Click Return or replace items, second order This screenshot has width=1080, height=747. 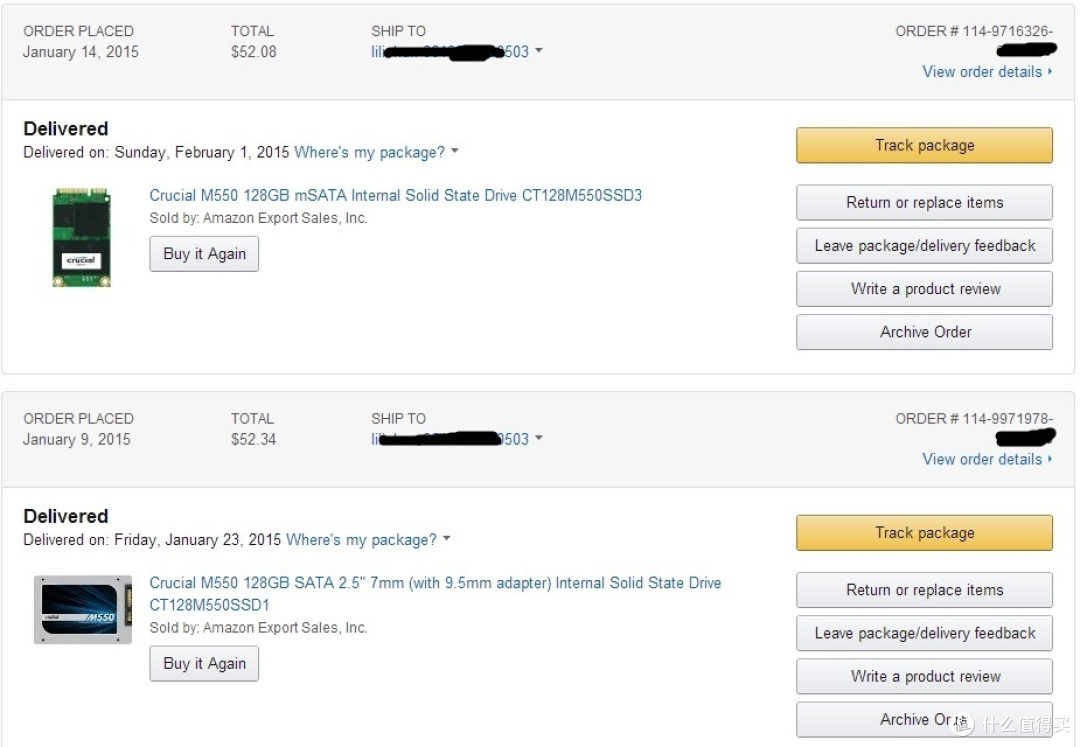pos(924,590)
